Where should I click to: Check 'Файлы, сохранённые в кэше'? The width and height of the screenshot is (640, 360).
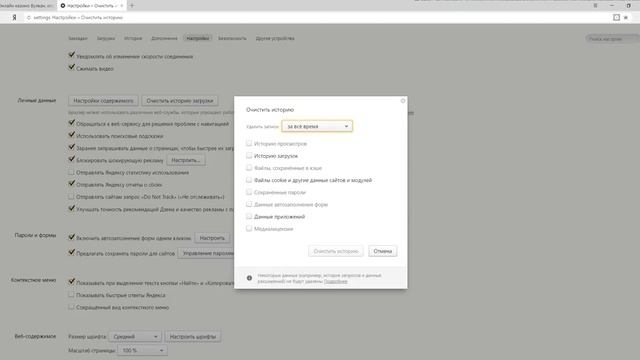tap(249, 168)
